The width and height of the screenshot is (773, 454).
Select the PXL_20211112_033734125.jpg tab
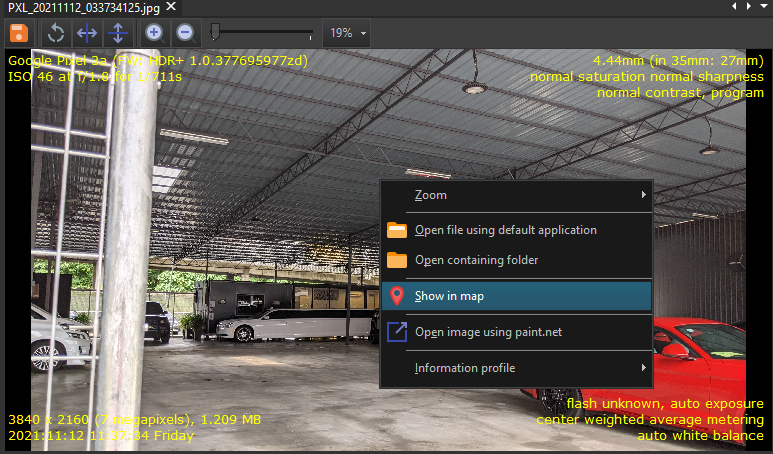(80, 7)
